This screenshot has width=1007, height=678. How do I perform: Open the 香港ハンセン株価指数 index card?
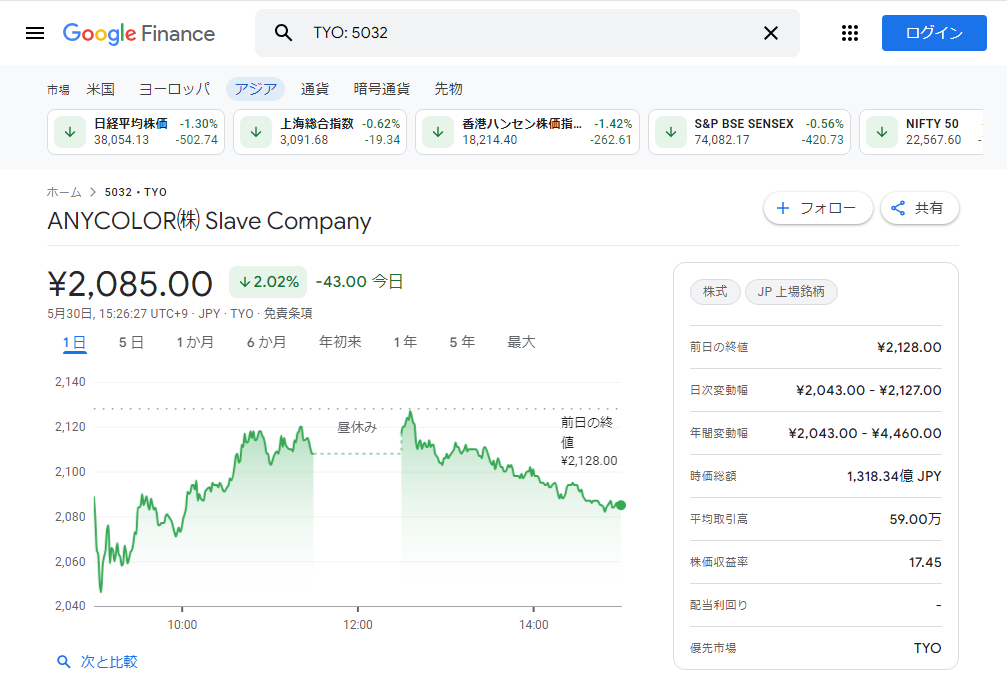527,132
